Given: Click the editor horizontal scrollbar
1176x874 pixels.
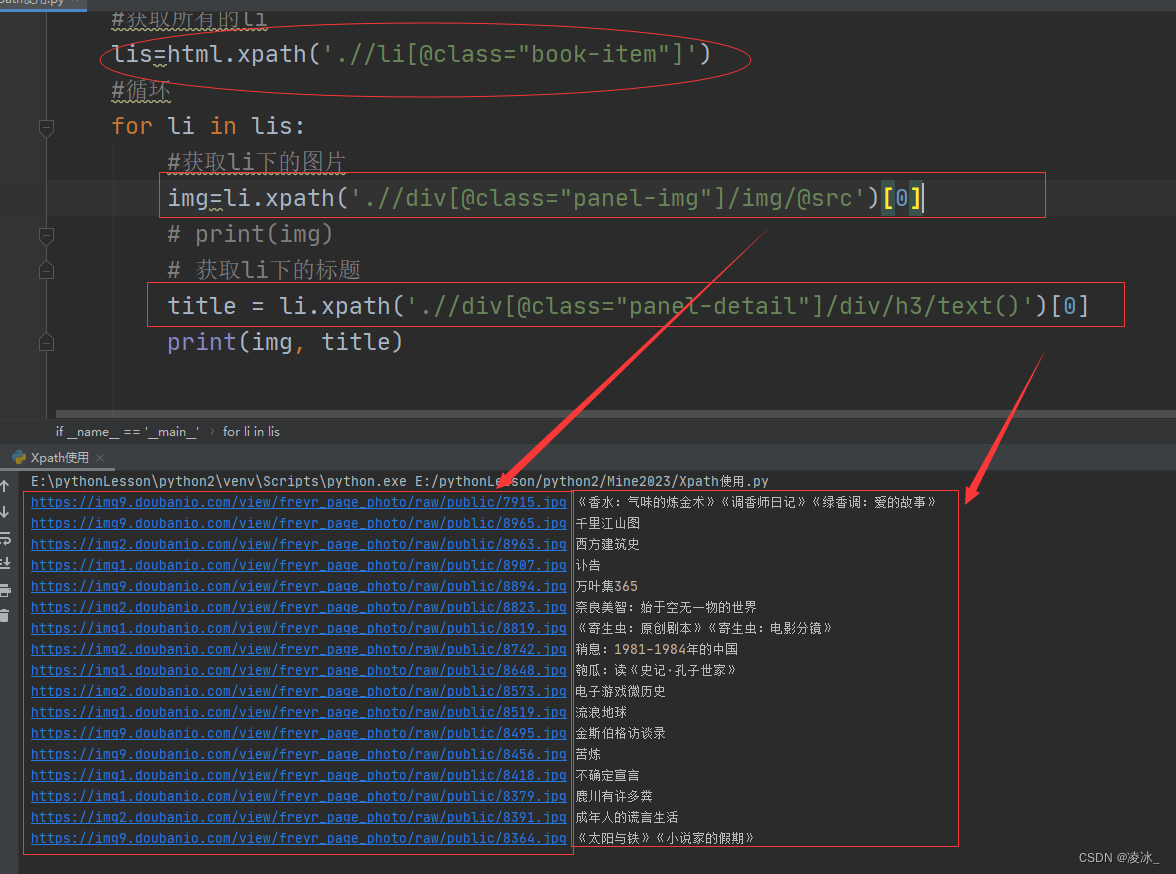Looking at the screenshot, I should [x=615, y=413].
